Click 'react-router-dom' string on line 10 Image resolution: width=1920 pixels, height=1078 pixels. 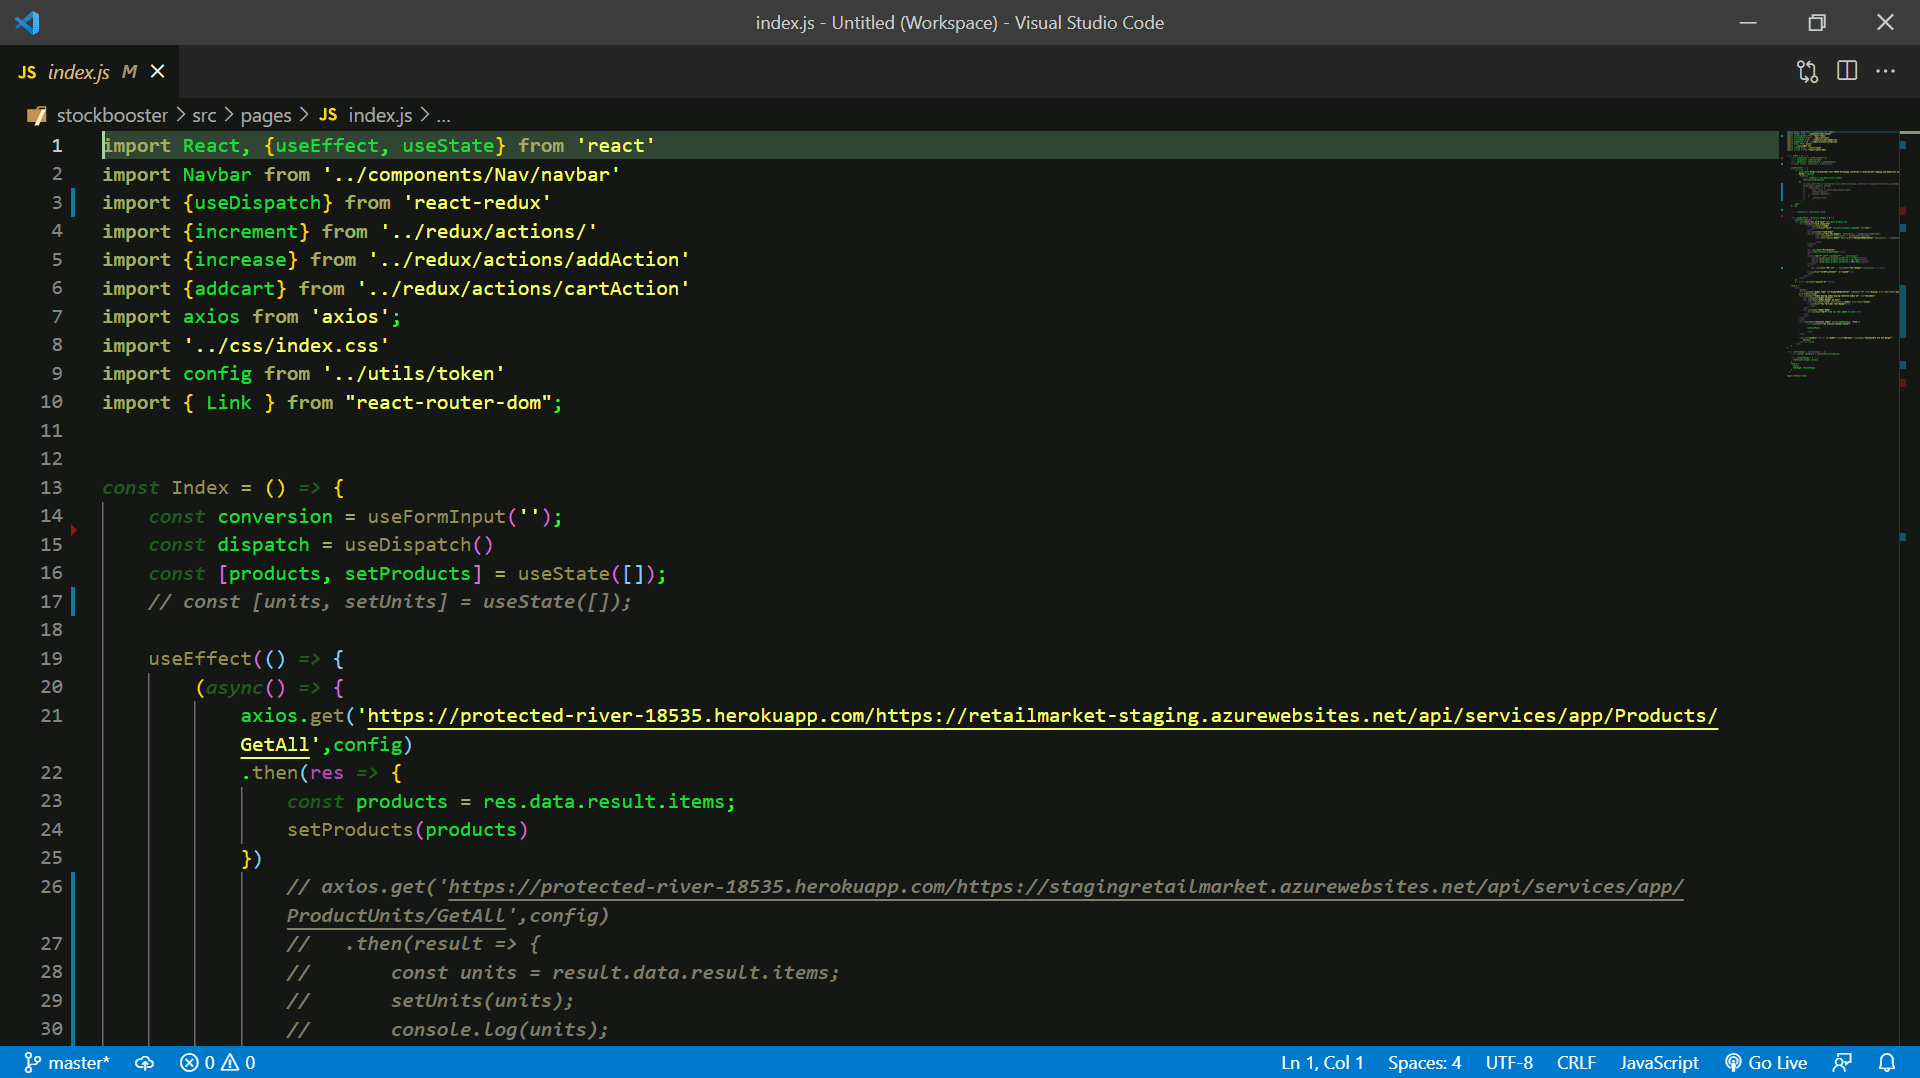[x=448, y=402]
